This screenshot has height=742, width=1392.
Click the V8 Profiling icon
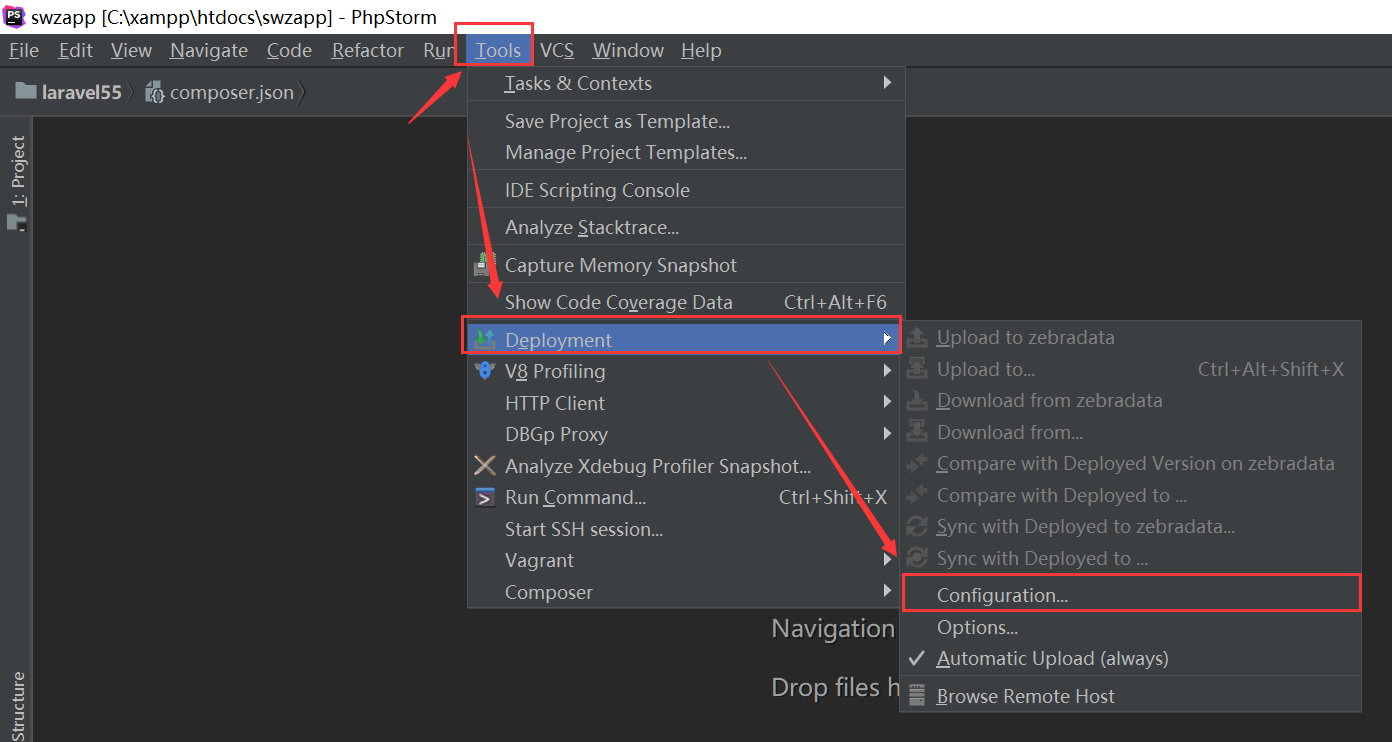(x=484, y=371)
